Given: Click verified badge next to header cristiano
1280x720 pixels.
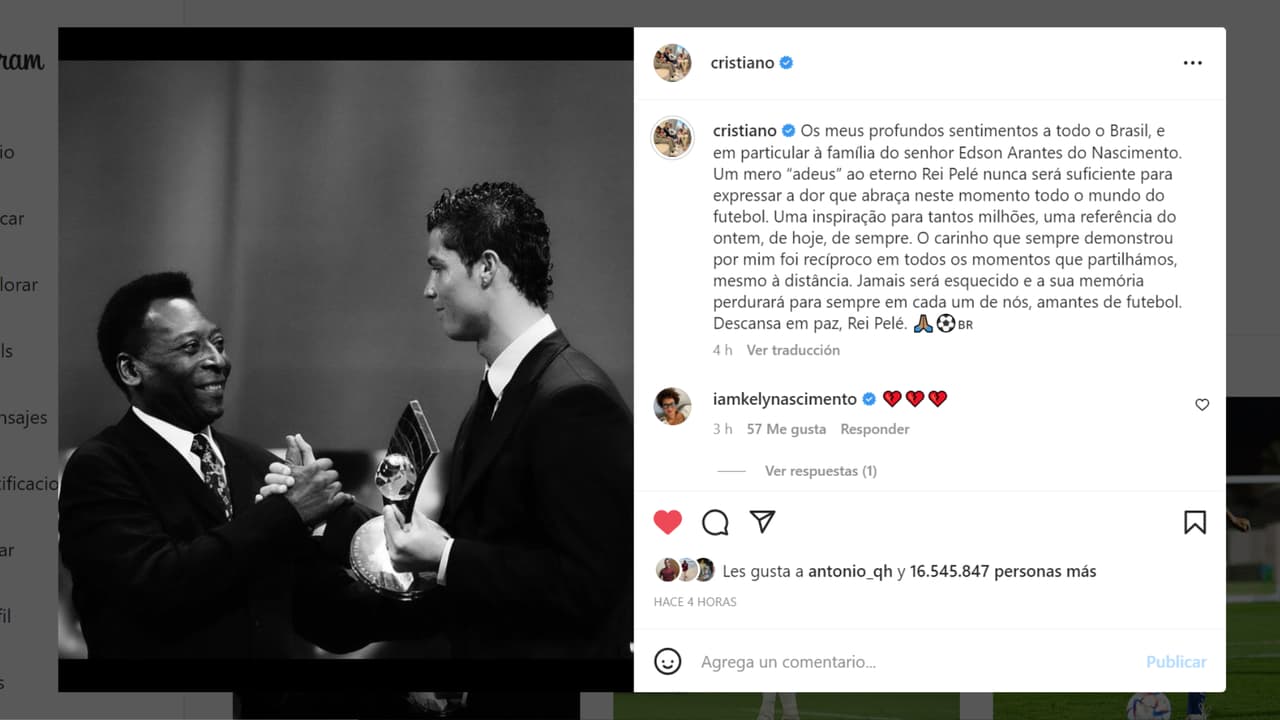Looking at the screenshot, I should point(786,63).
